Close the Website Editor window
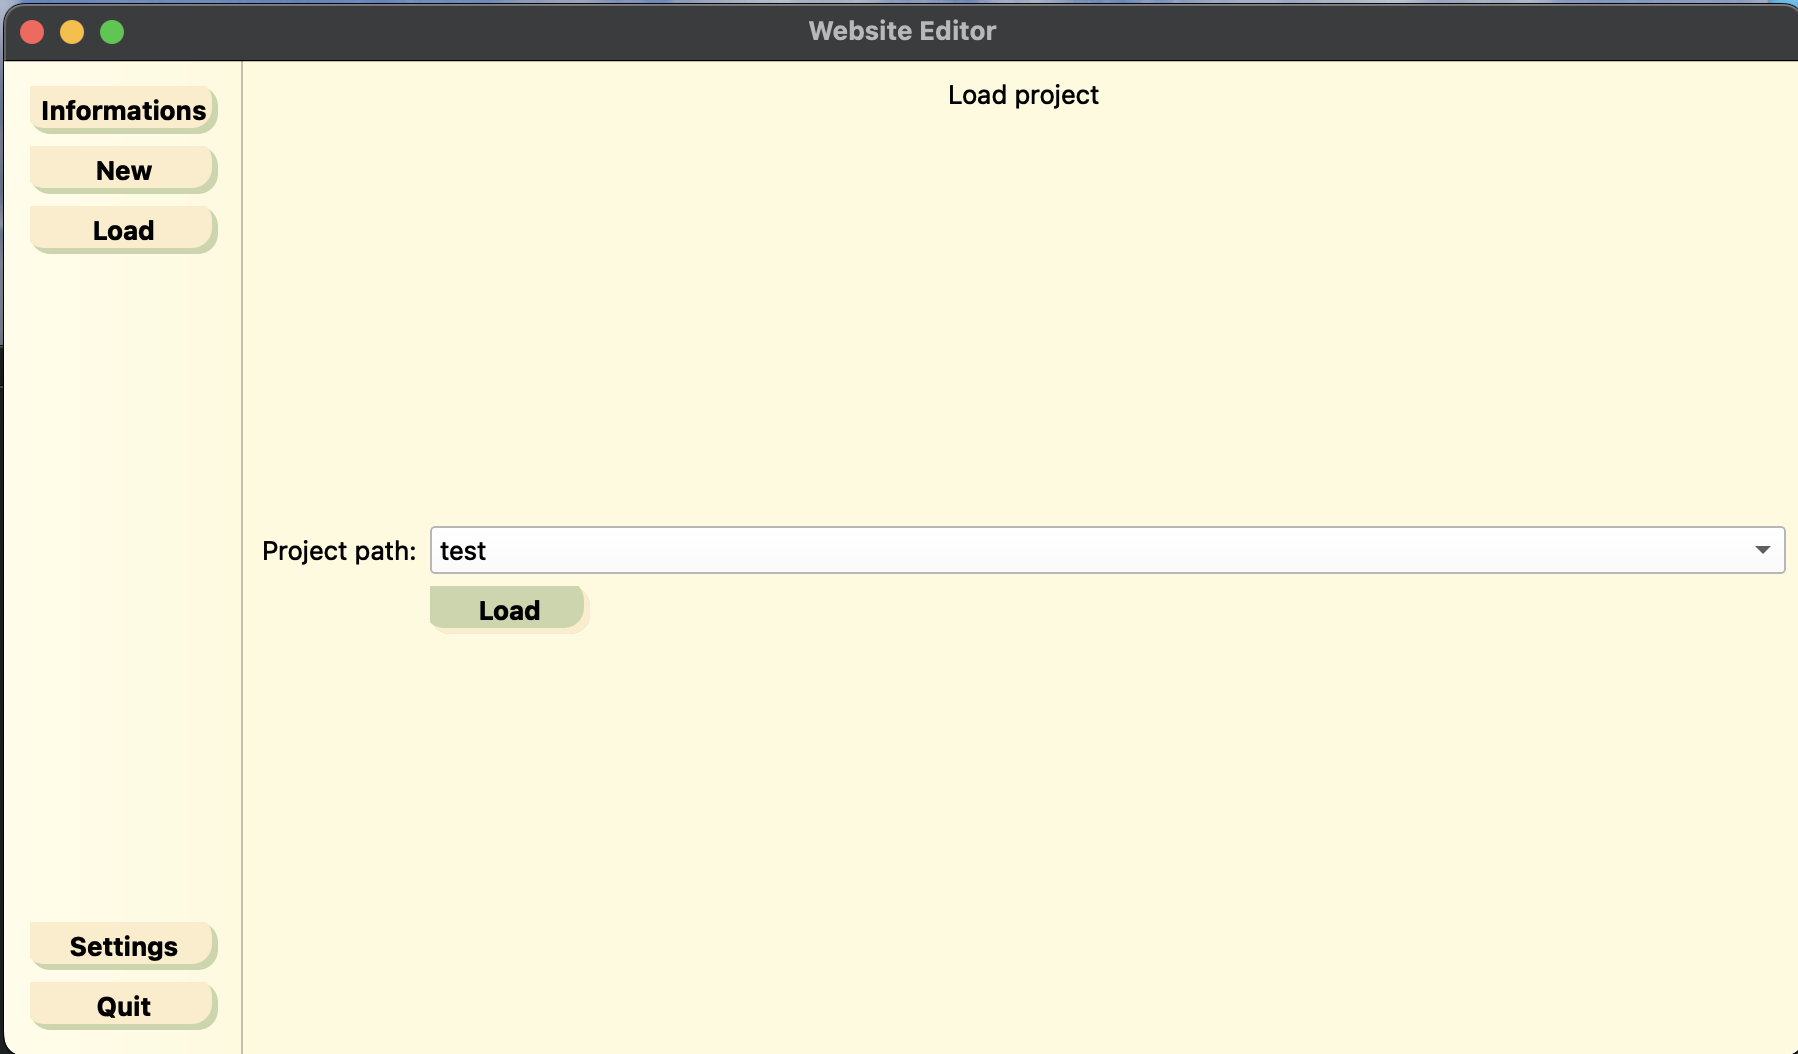 [32, 32]
